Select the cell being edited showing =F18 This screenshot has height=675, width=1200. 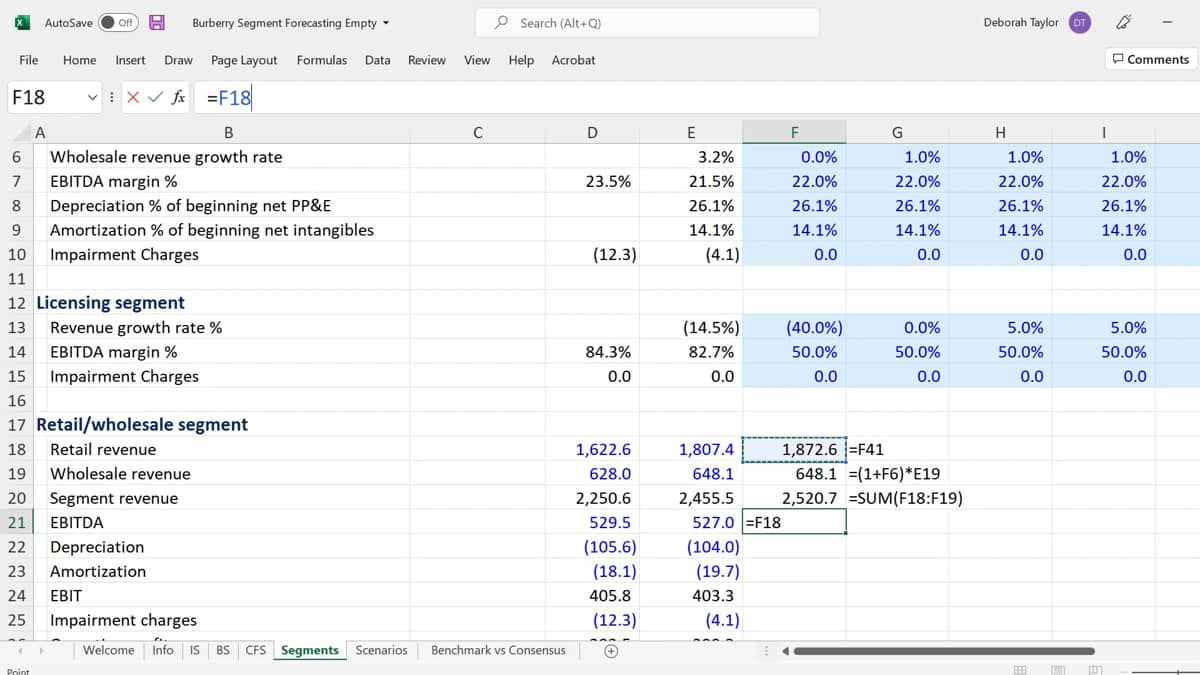(x=794, y=523)
